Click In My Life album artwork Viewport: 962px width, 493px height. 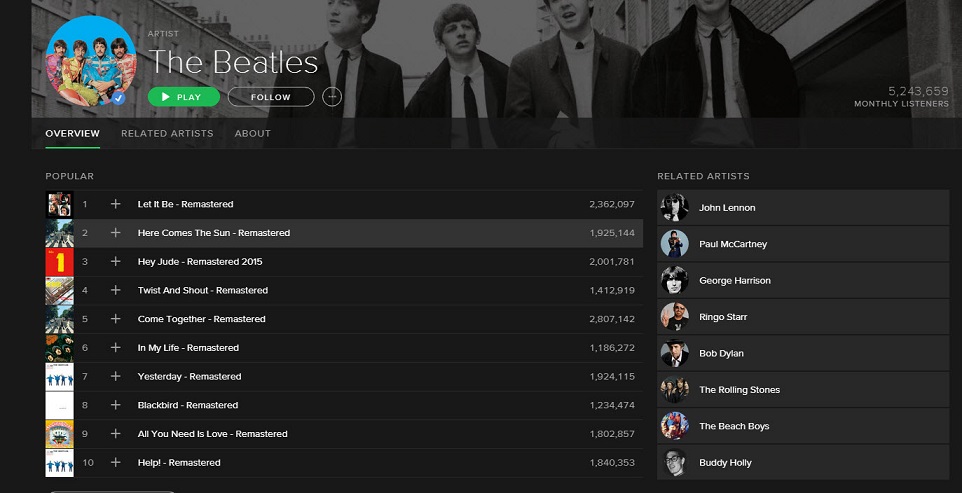coord(60,348)
